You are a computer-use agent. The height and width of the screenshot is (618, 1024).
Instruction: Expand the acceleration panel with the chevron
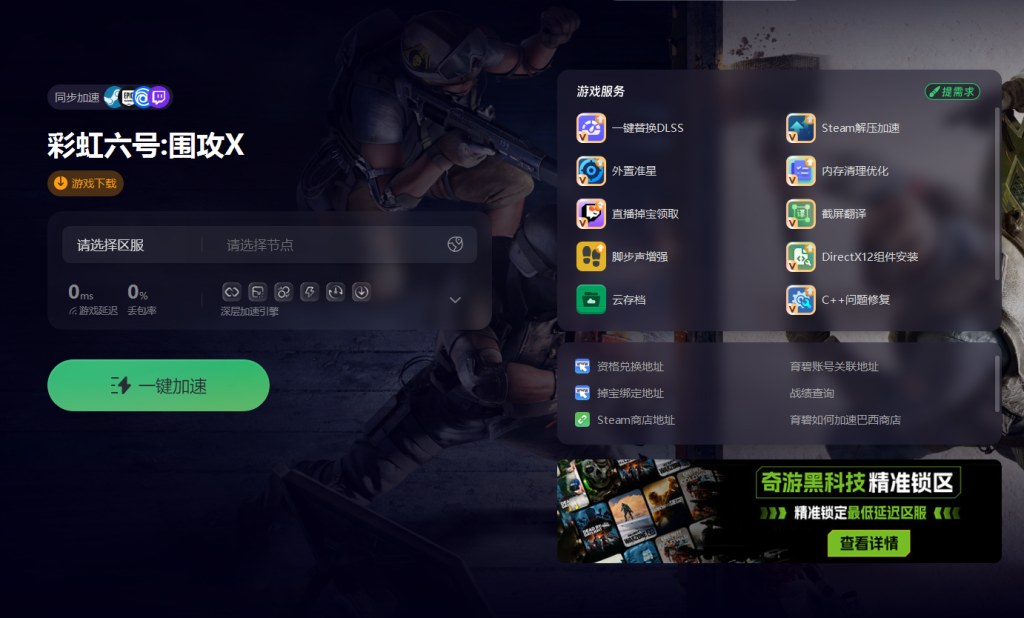pyautogui.click(x=455, y=300)
